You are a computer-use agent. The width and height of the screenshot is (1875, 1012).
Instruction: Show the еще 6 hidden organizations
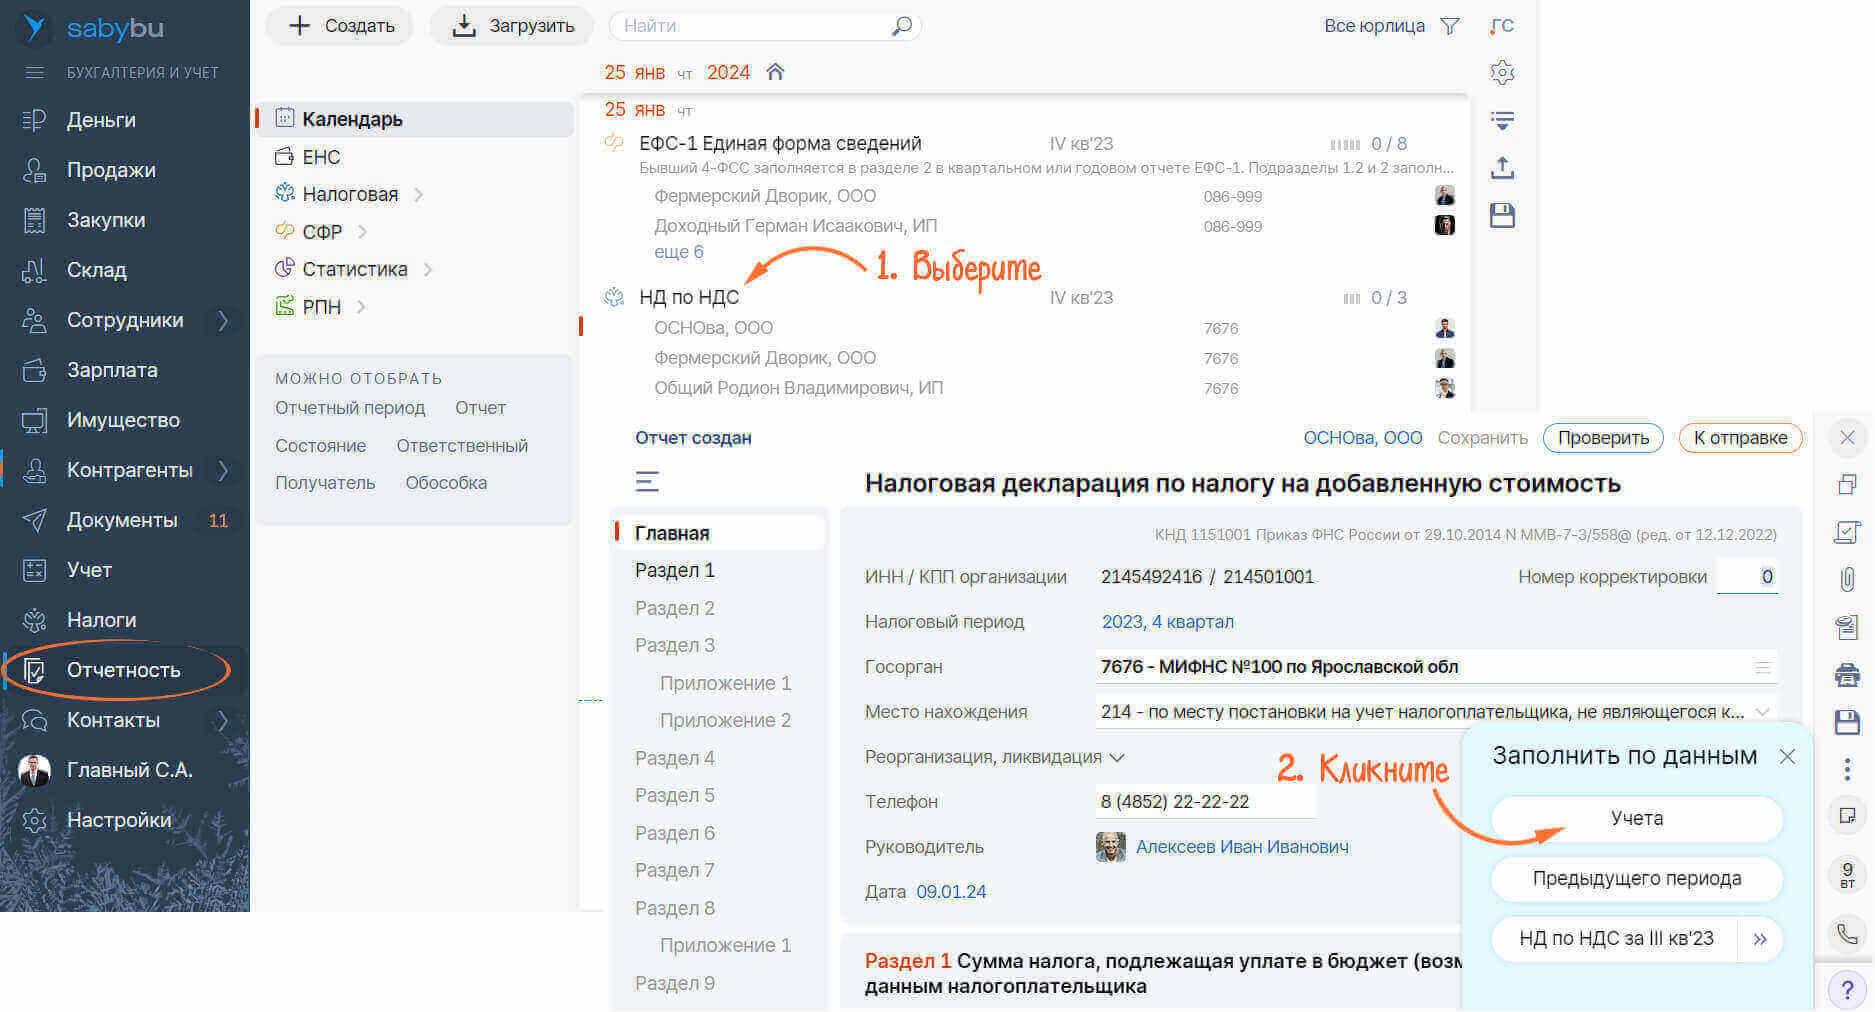[x=678, y=252]
